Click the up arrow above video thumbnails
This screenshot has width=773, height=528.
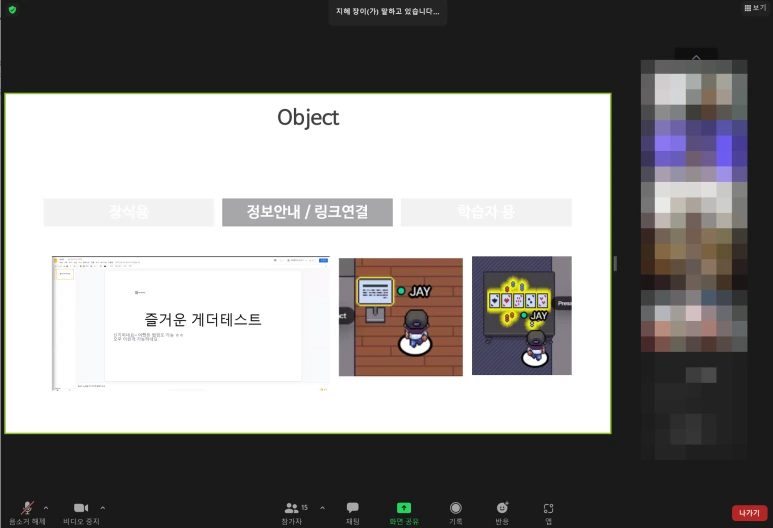[696, 57]
